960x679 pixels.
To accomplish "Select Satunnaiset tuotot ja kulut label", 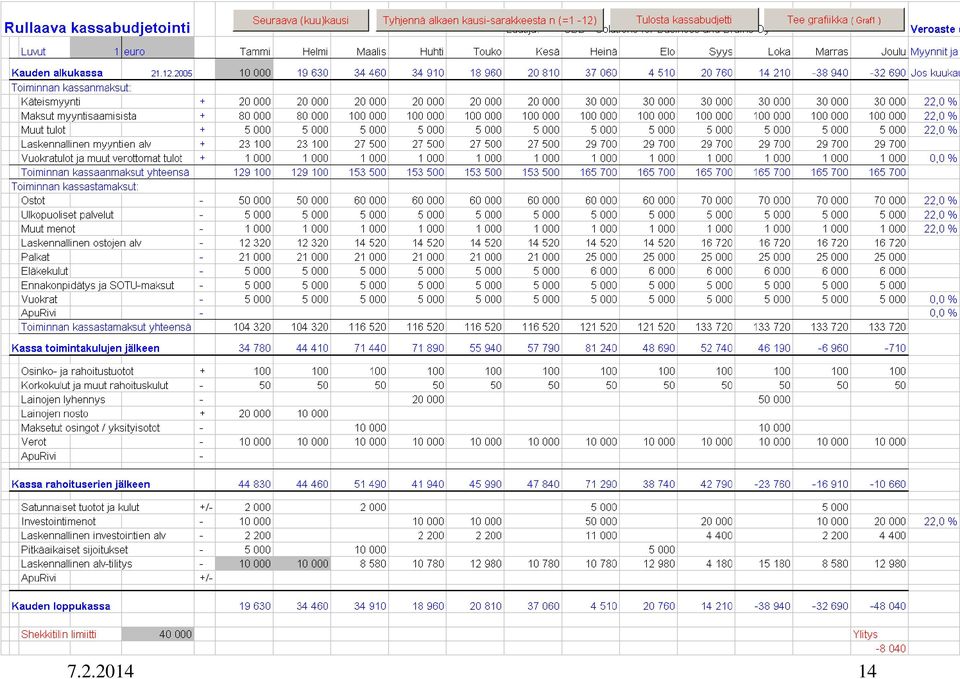I will 80,507.
